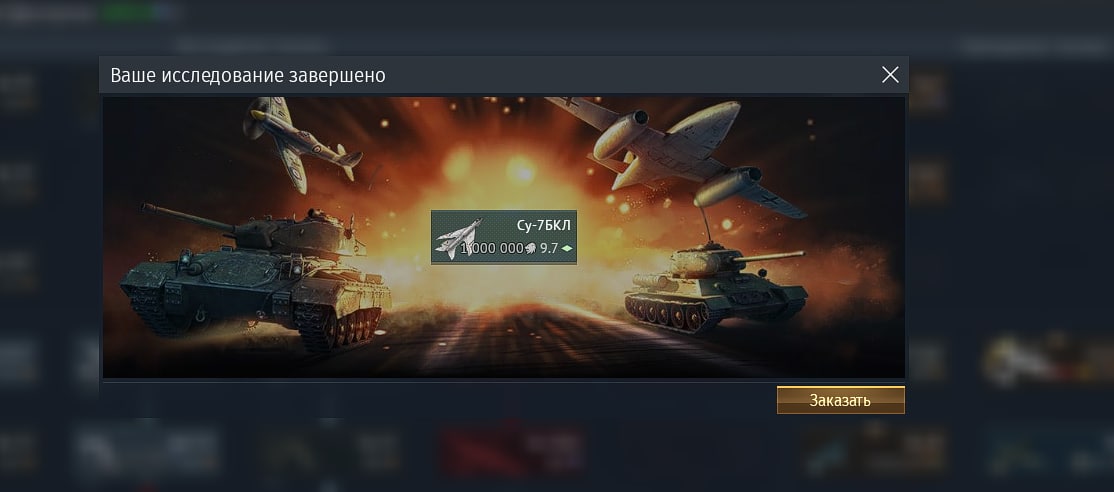Select the T-34 tank on right
The height and width of the screenshot is (492, 1114).
[x=715, y=284]
